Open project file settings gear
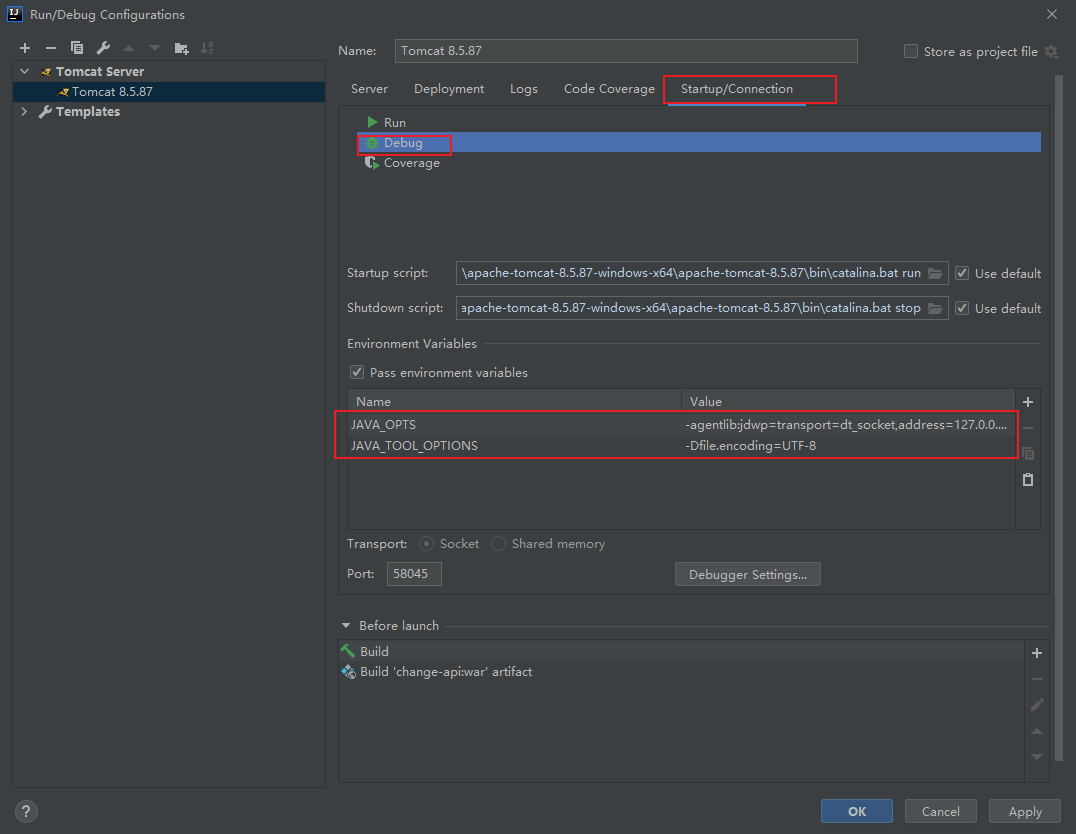1076x834 pixels. (x=1051, y=51)
